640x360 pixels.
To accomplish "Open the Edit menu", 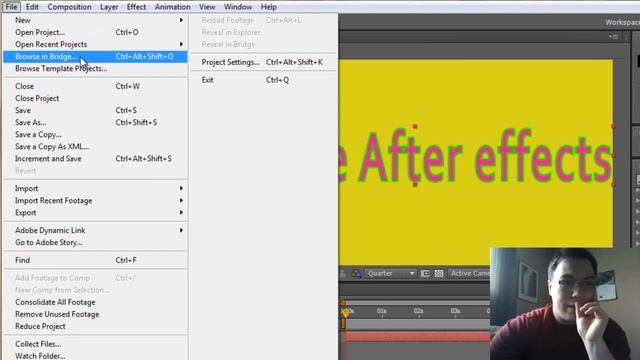I will point(32,7).
